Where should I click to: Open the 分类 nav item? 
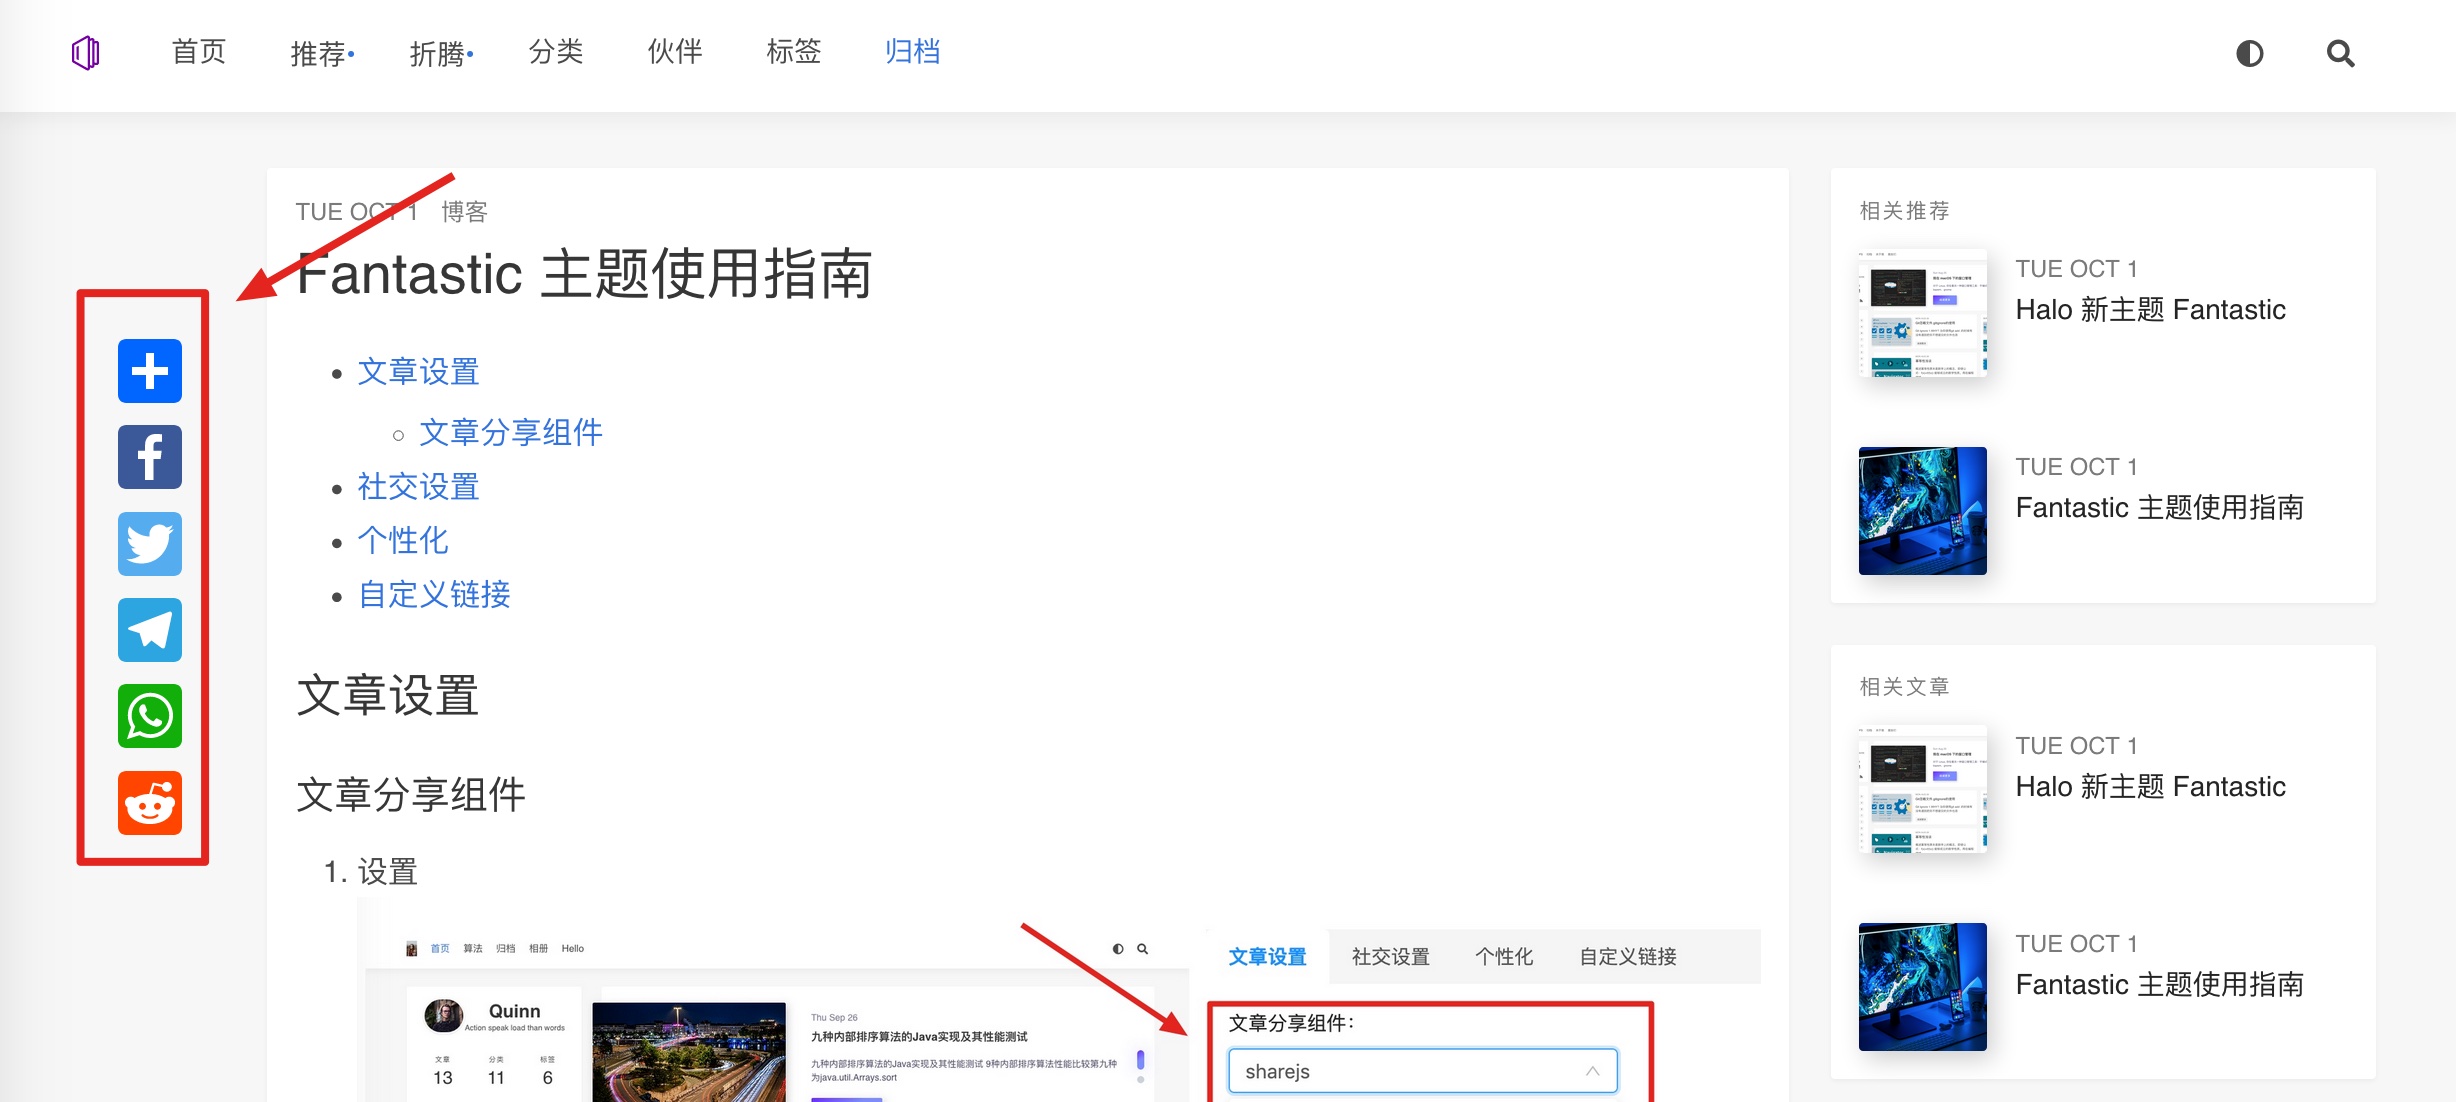coord(556,51)
